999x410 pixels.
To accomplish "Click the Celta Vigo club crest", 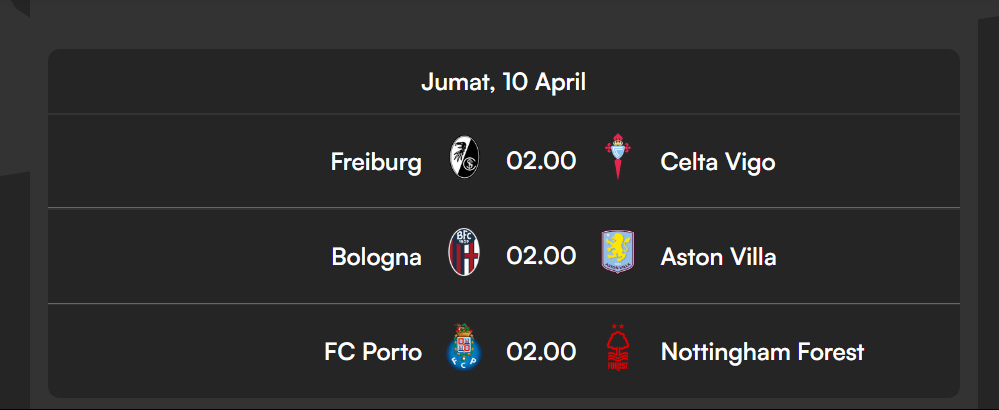I will pyautogui.click(x=618, y=158).
